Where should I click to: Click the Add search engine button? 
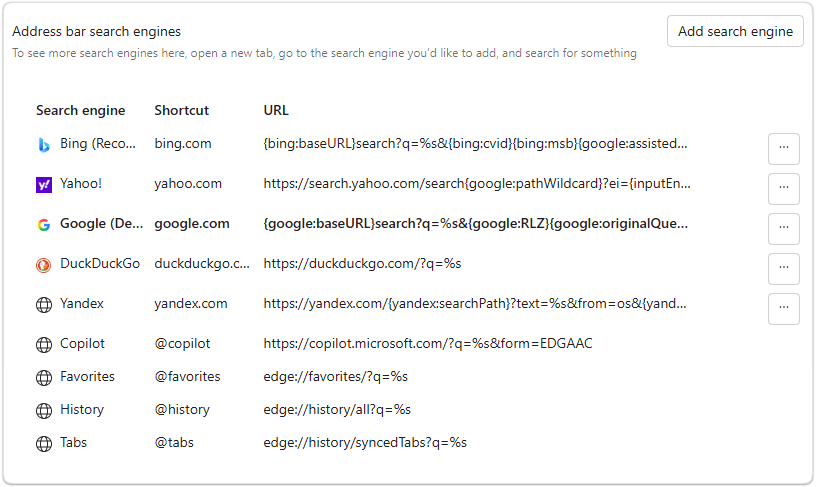pyautogui.click(x=735, y=31)
